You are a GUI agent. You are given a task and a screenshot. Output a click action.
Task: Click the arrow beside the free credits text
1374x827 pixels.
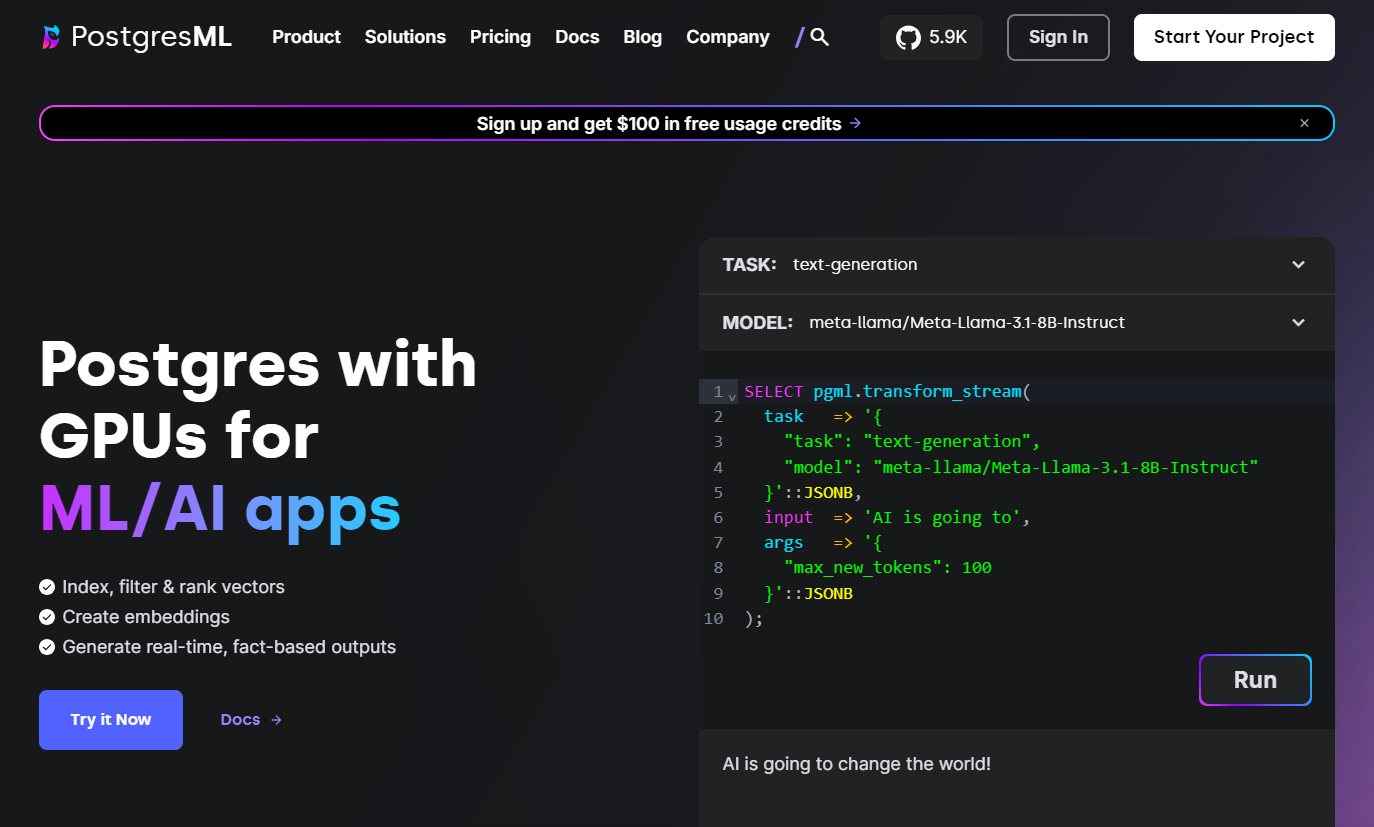click(x=856, y=123)
